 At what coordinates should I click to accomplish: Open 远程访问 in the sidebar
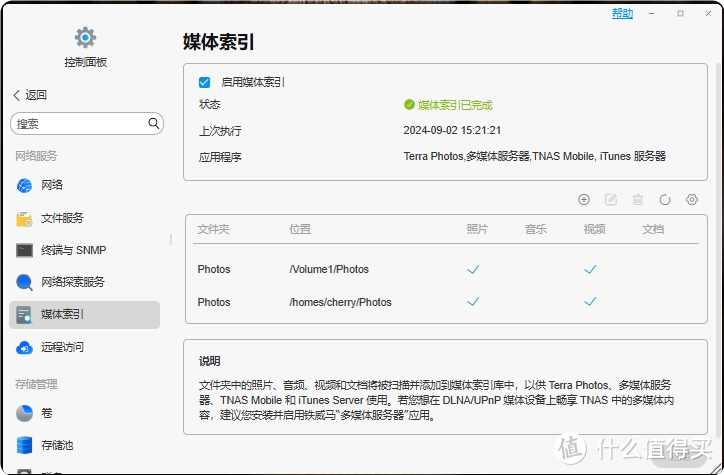(x=62, y=347)
